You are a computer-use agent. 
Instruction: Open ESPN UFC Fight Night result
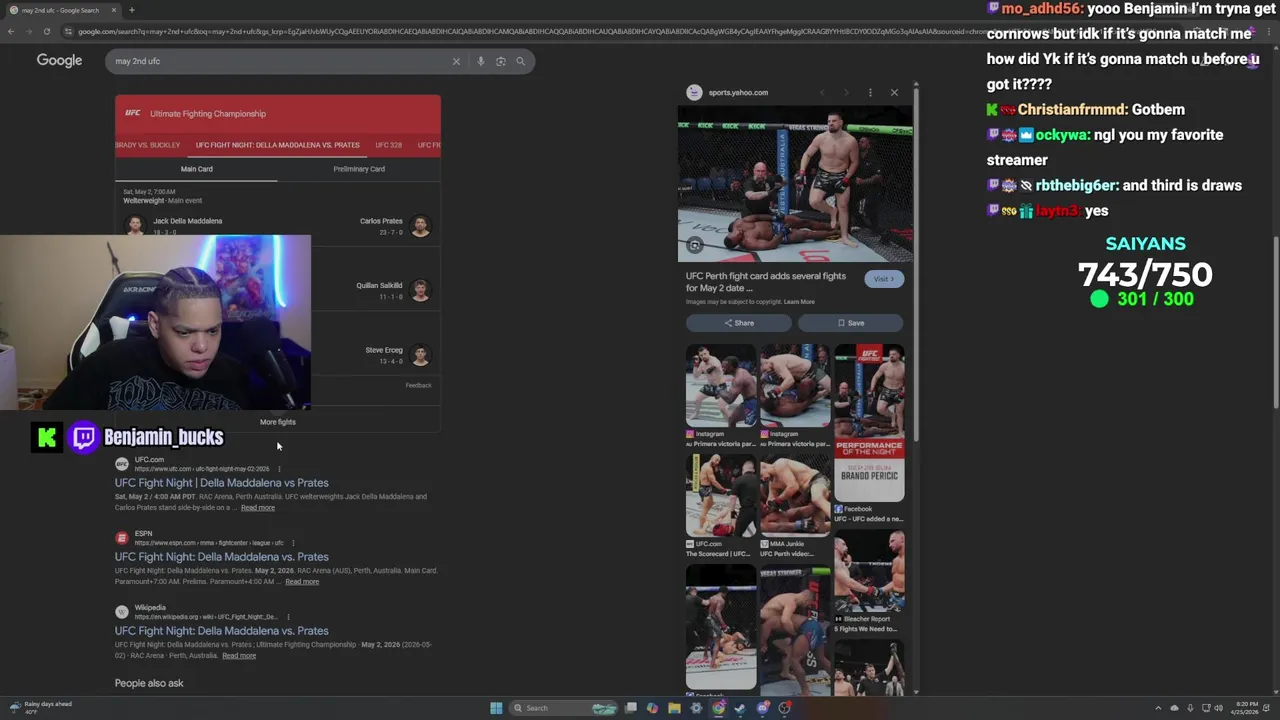pos(221,557)
